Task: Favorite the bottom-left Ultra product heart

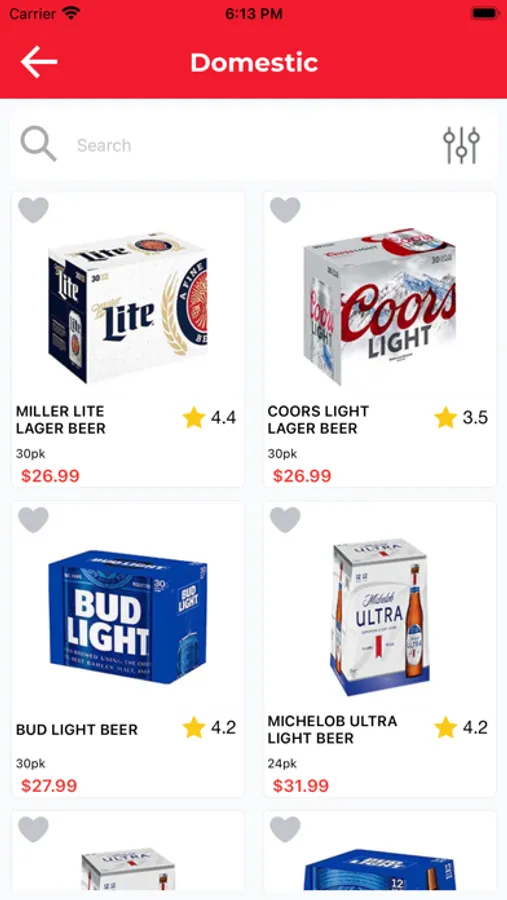Action: [x=33, y=829]
